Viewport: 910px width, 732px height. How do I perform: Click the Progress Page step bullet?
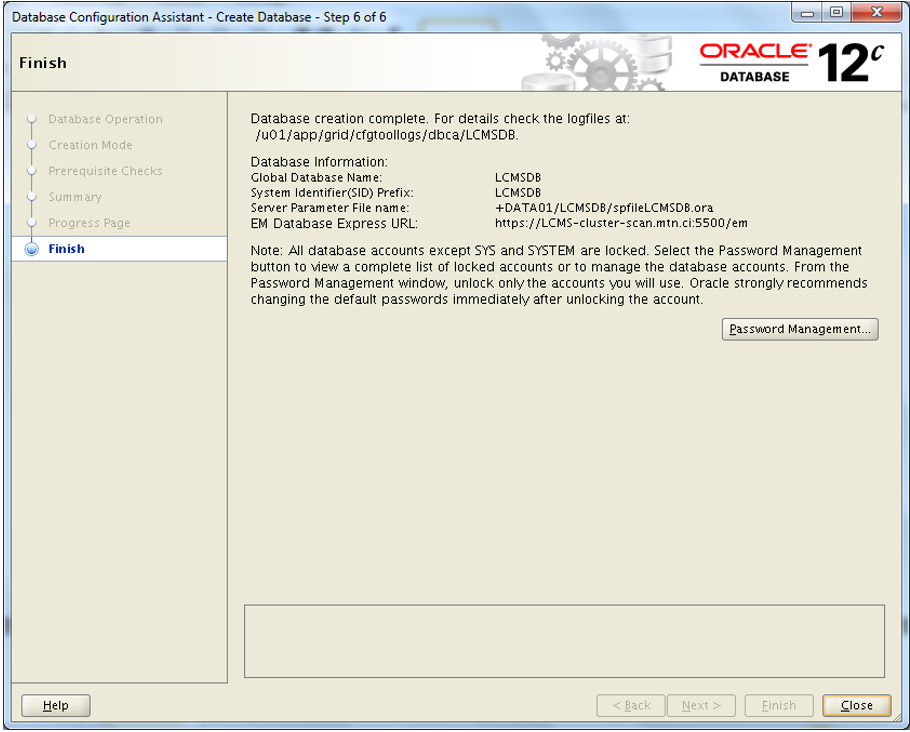pos(32,223)
